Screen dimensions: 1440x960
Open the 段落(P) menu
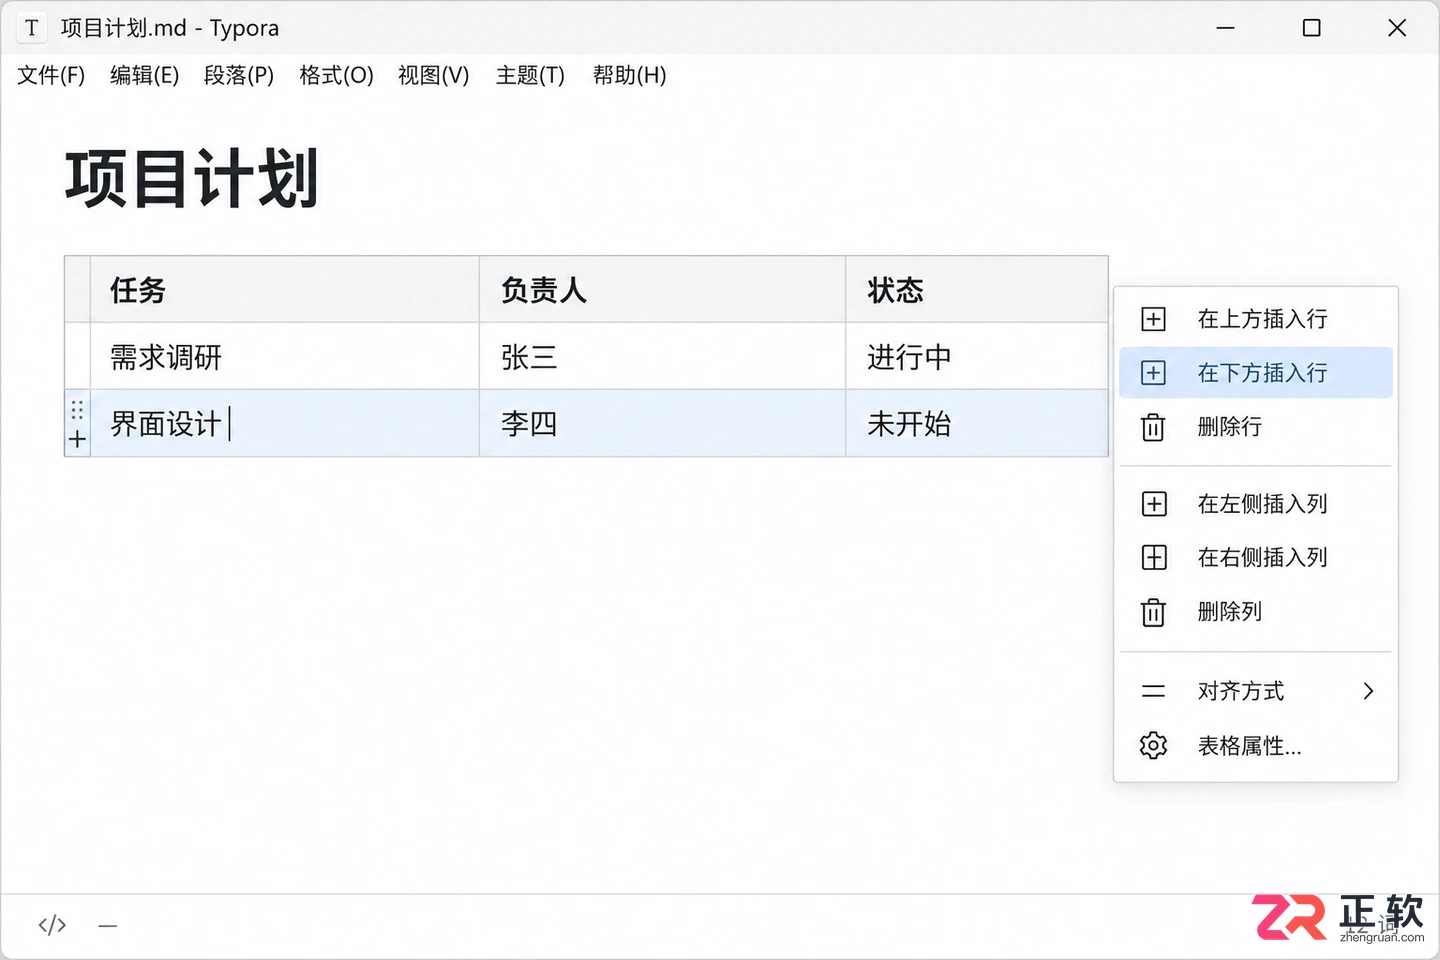(239, 75)
